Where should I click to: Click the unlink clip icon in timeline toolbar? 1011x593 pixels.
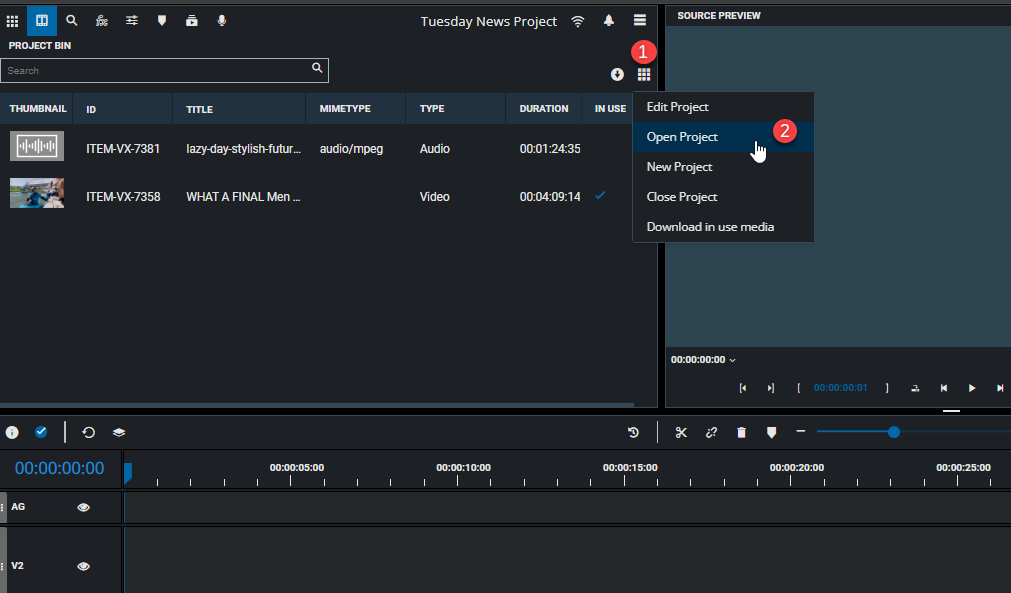tap(711, 432)
